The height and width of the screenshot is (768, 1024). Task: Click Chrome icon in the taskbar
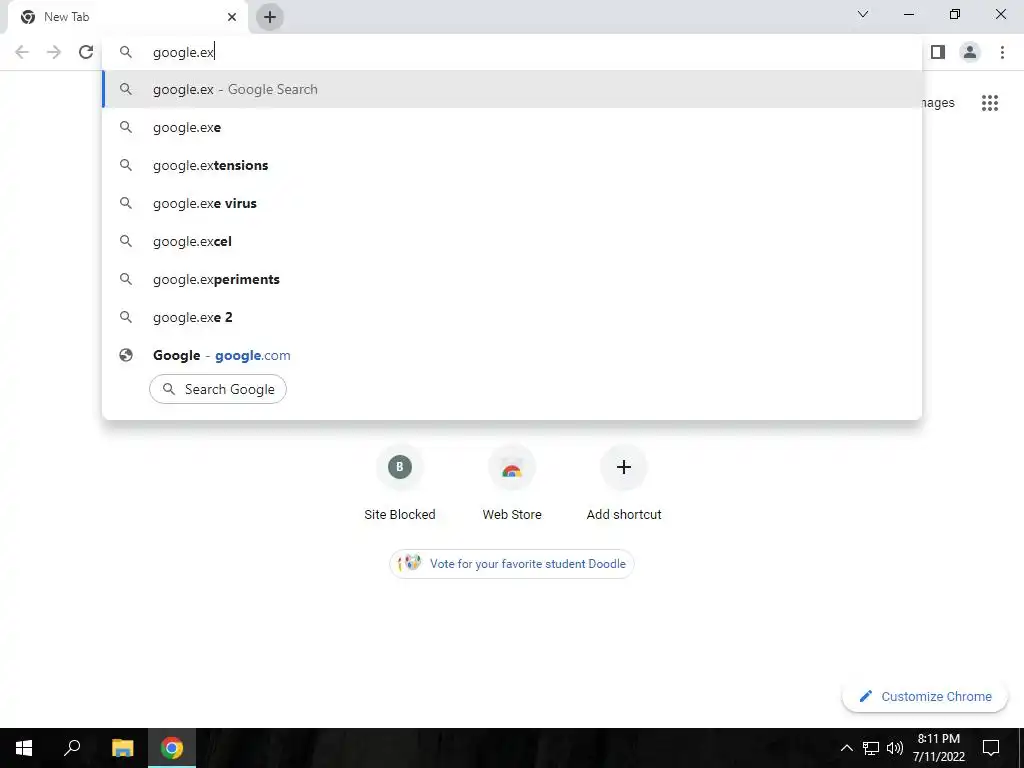(172, 748)
